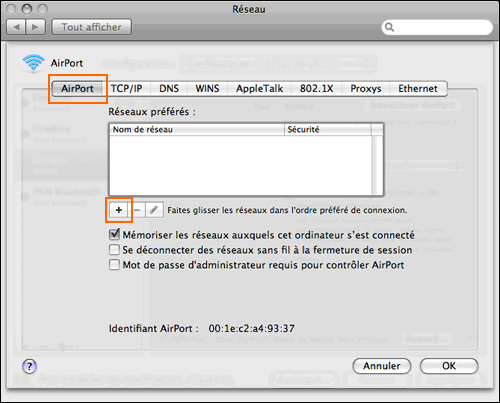Toggle Mémoriser les réseaux checkbox
The image size is (500, 403).
(x=114, y=235)
